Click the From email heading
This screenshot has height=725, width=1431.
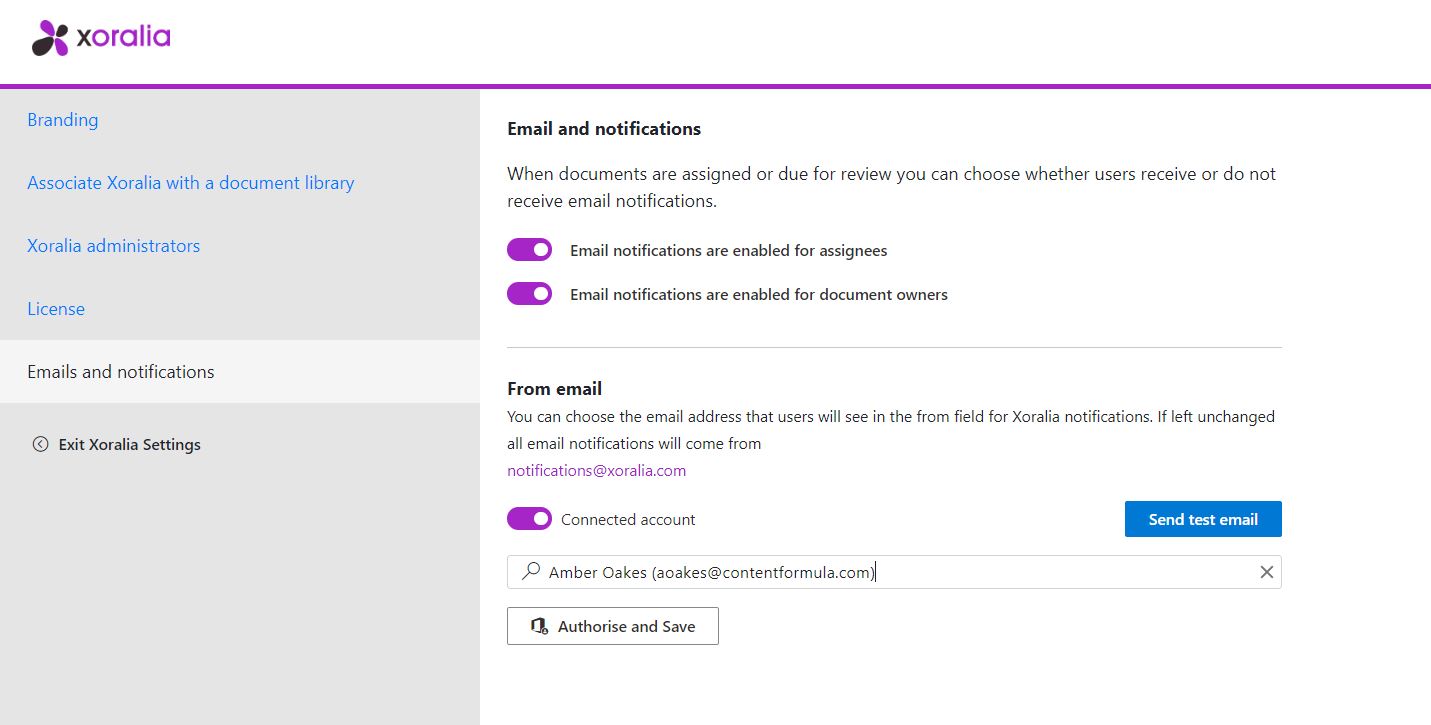[555, 389]
